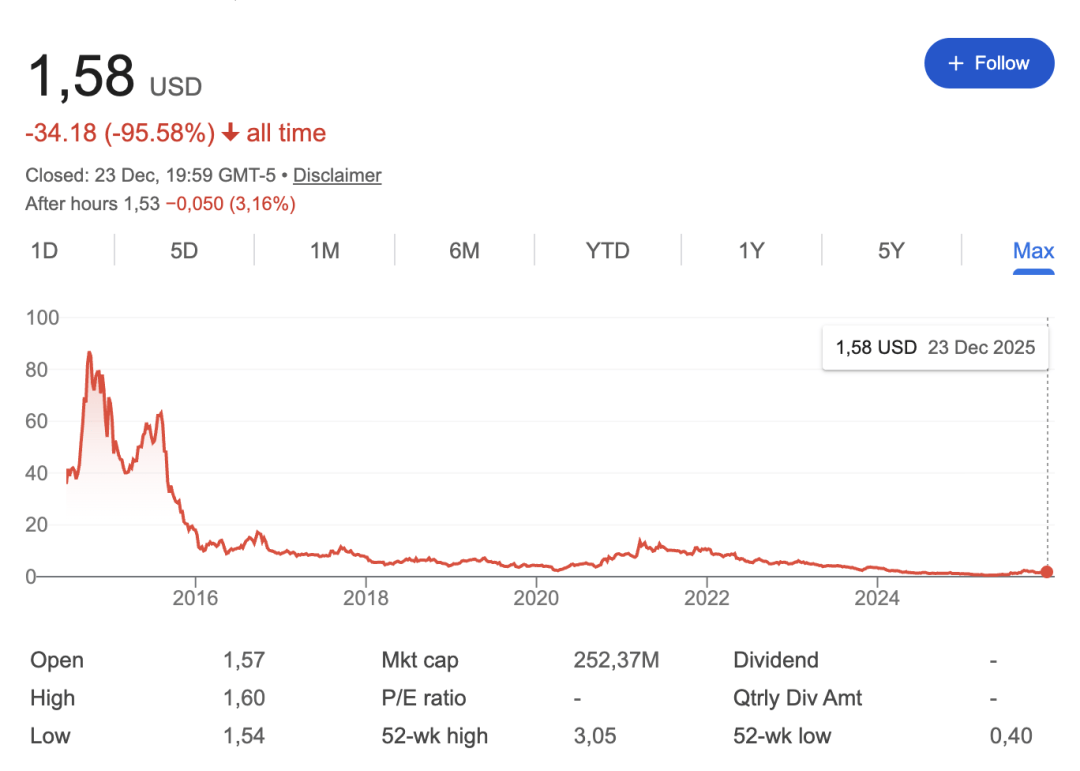Select the YTD tab
The width and height of the screenshot is (1080, 771).
click(x=607, y=250)
